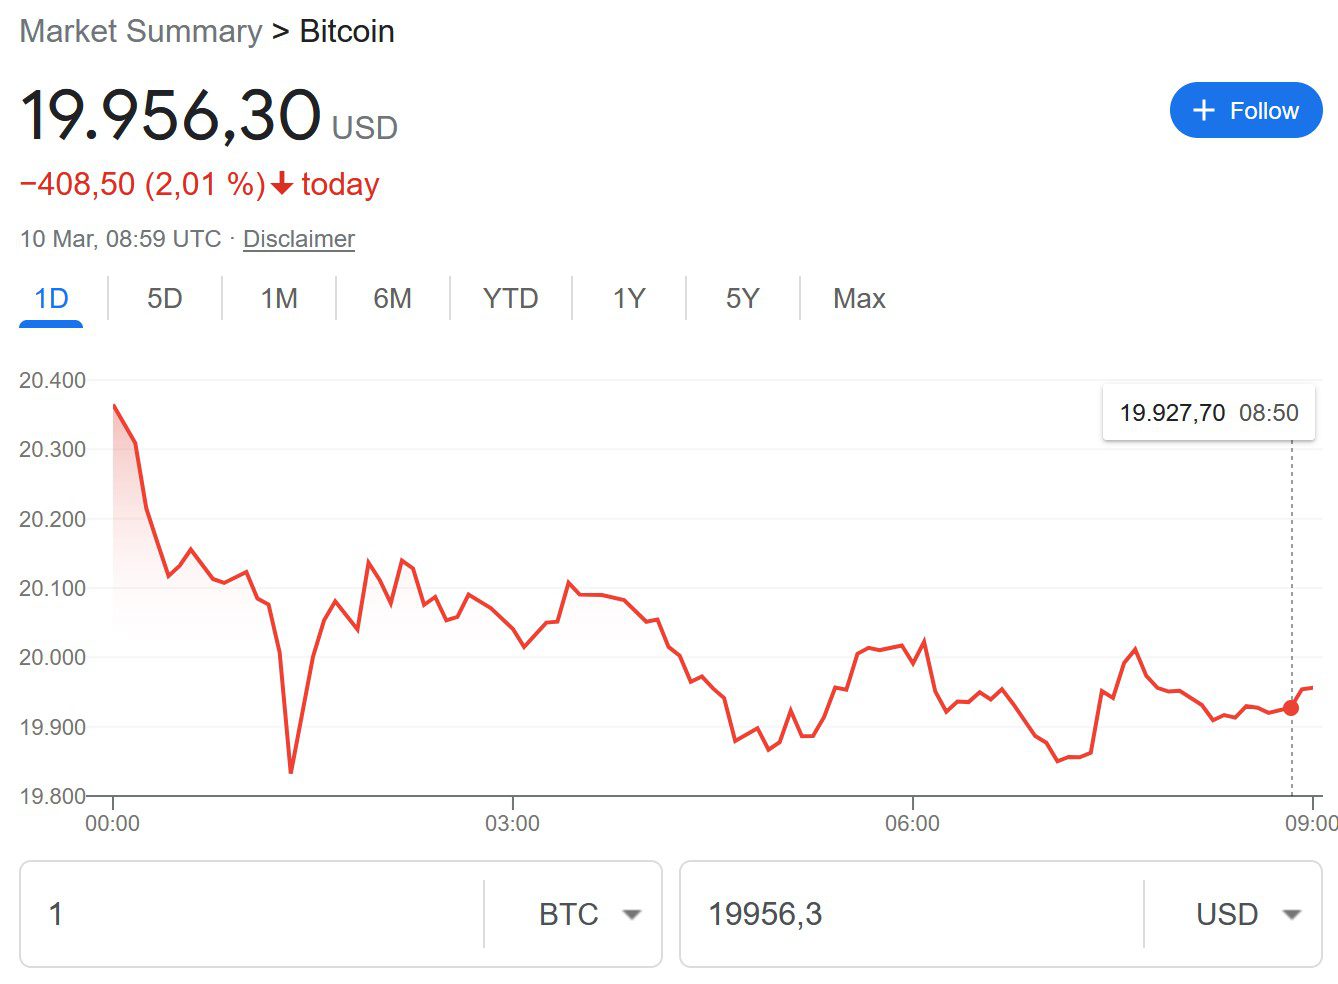Select the Max time range tab
Viewport: 1338px width, 984px height.
click(x=859, y=299)
